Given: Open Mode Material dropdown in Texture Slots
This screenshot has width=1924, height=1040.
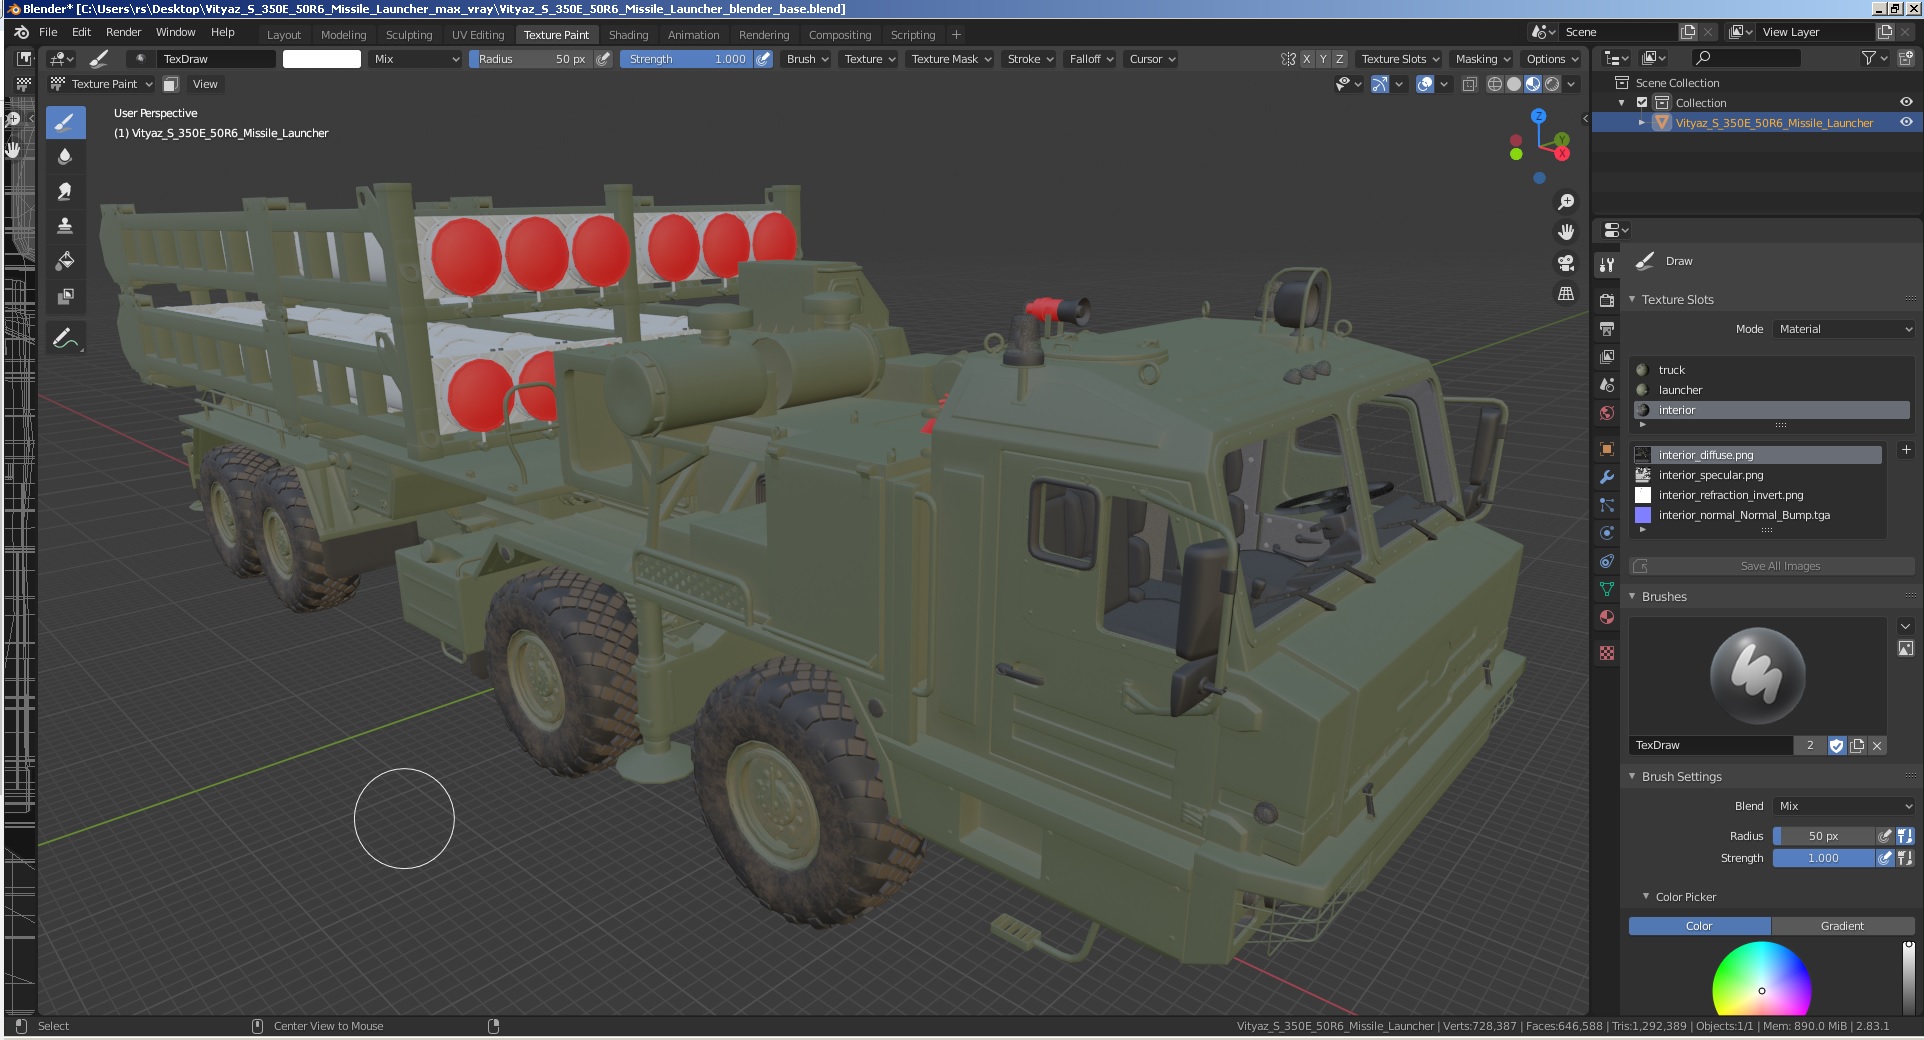Looking at the screenshot, I should point(1845,329).
